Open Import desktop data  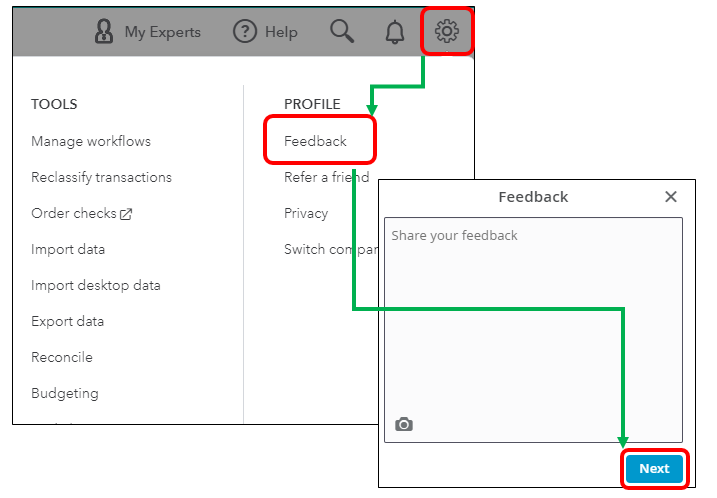tap(96, 285)
